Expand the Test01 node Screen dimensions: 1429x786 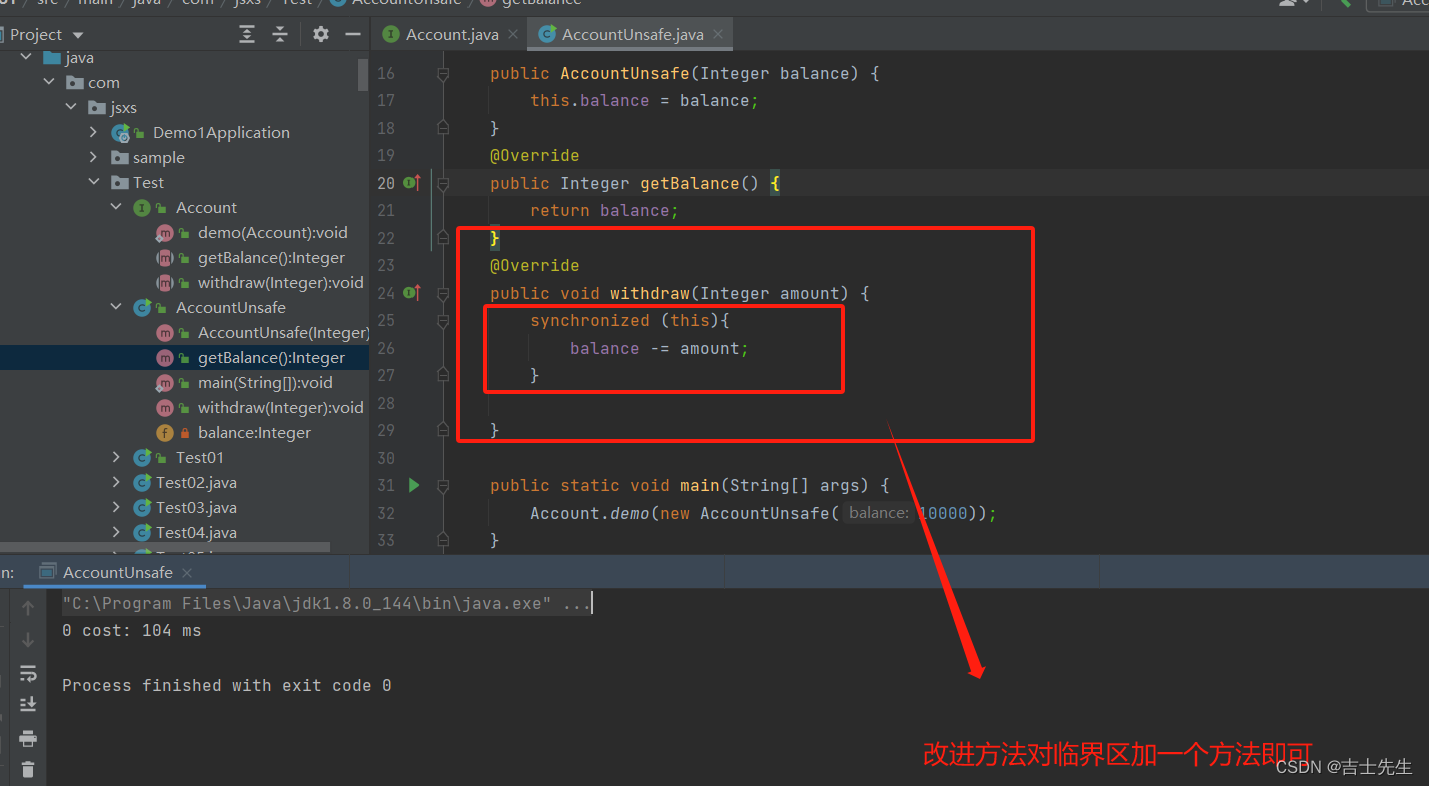tap(117, 457)
